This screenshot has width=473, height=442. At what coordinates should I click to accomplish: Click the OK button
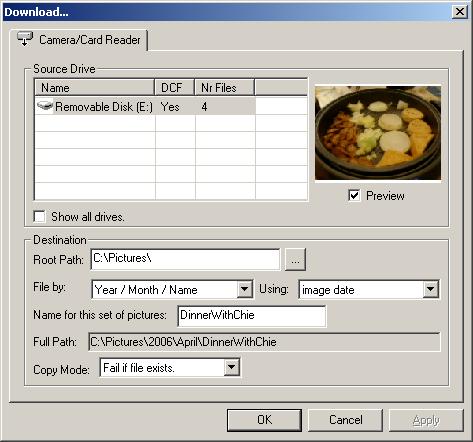[264, 420]
